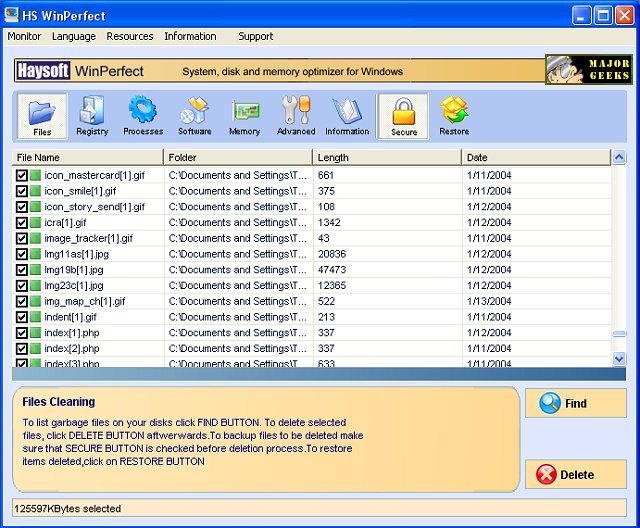This screenshot has height=528, width=640.
Task: Open the Software section
Action: (194, 116)
